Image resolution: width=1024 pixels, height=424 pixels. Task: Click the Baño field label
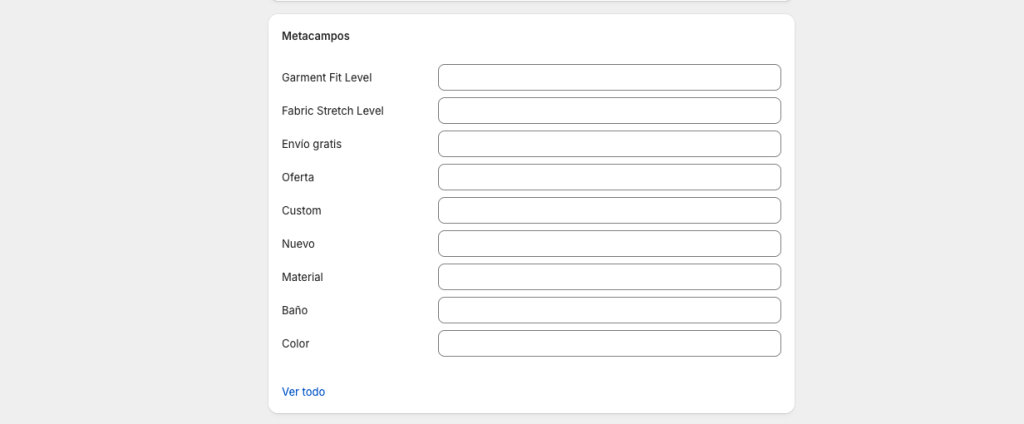click(x=295, y=310)
